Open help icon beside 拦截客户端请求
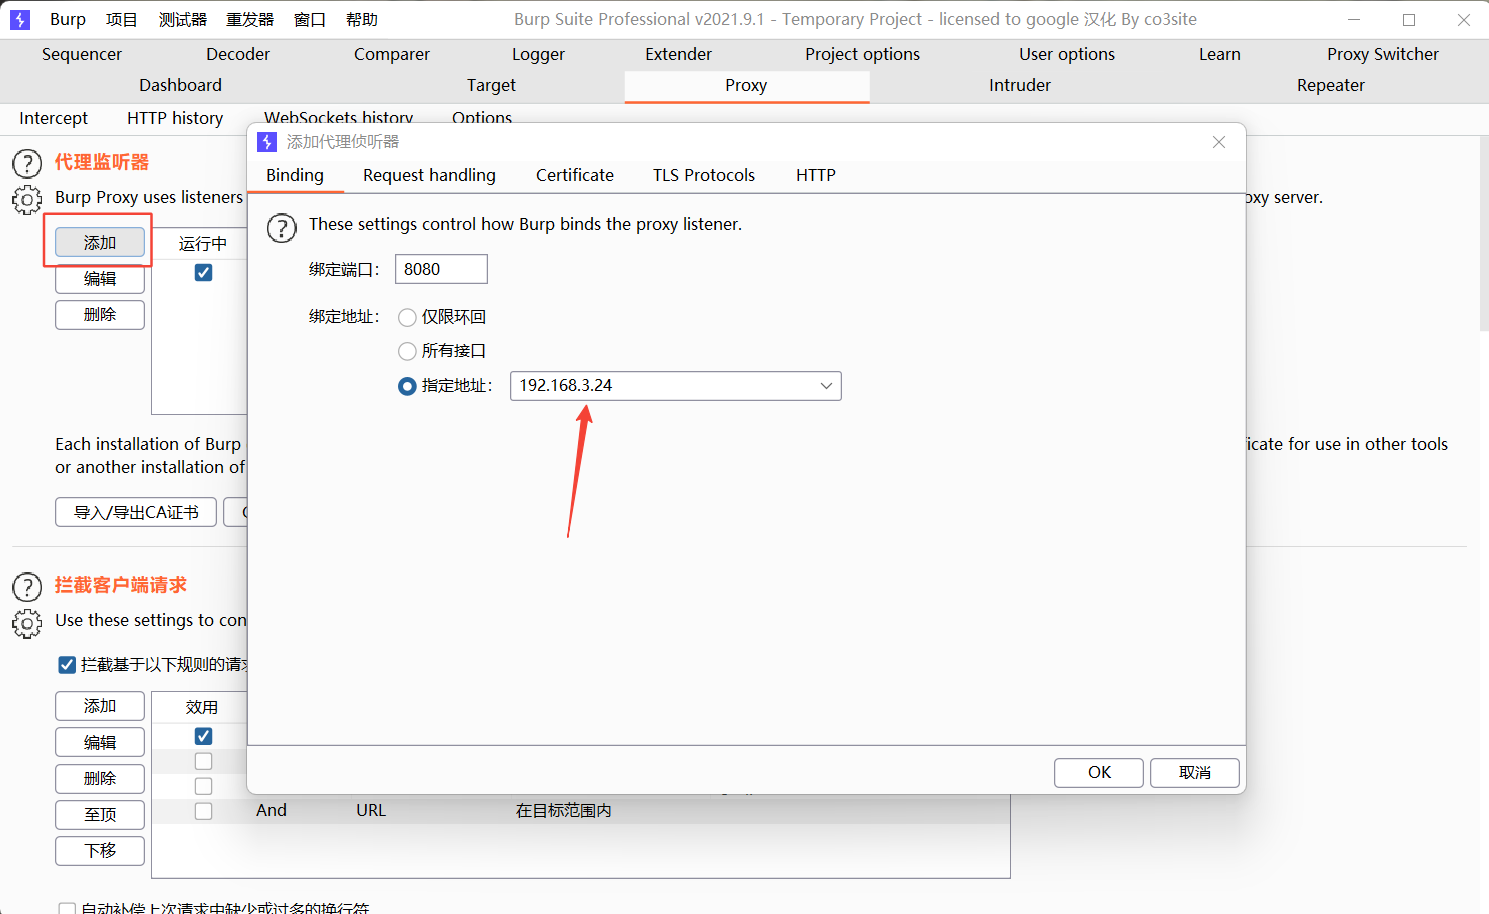Image resolution: width=1489 pixels, height=914 pixels. (x=27, y=587)
